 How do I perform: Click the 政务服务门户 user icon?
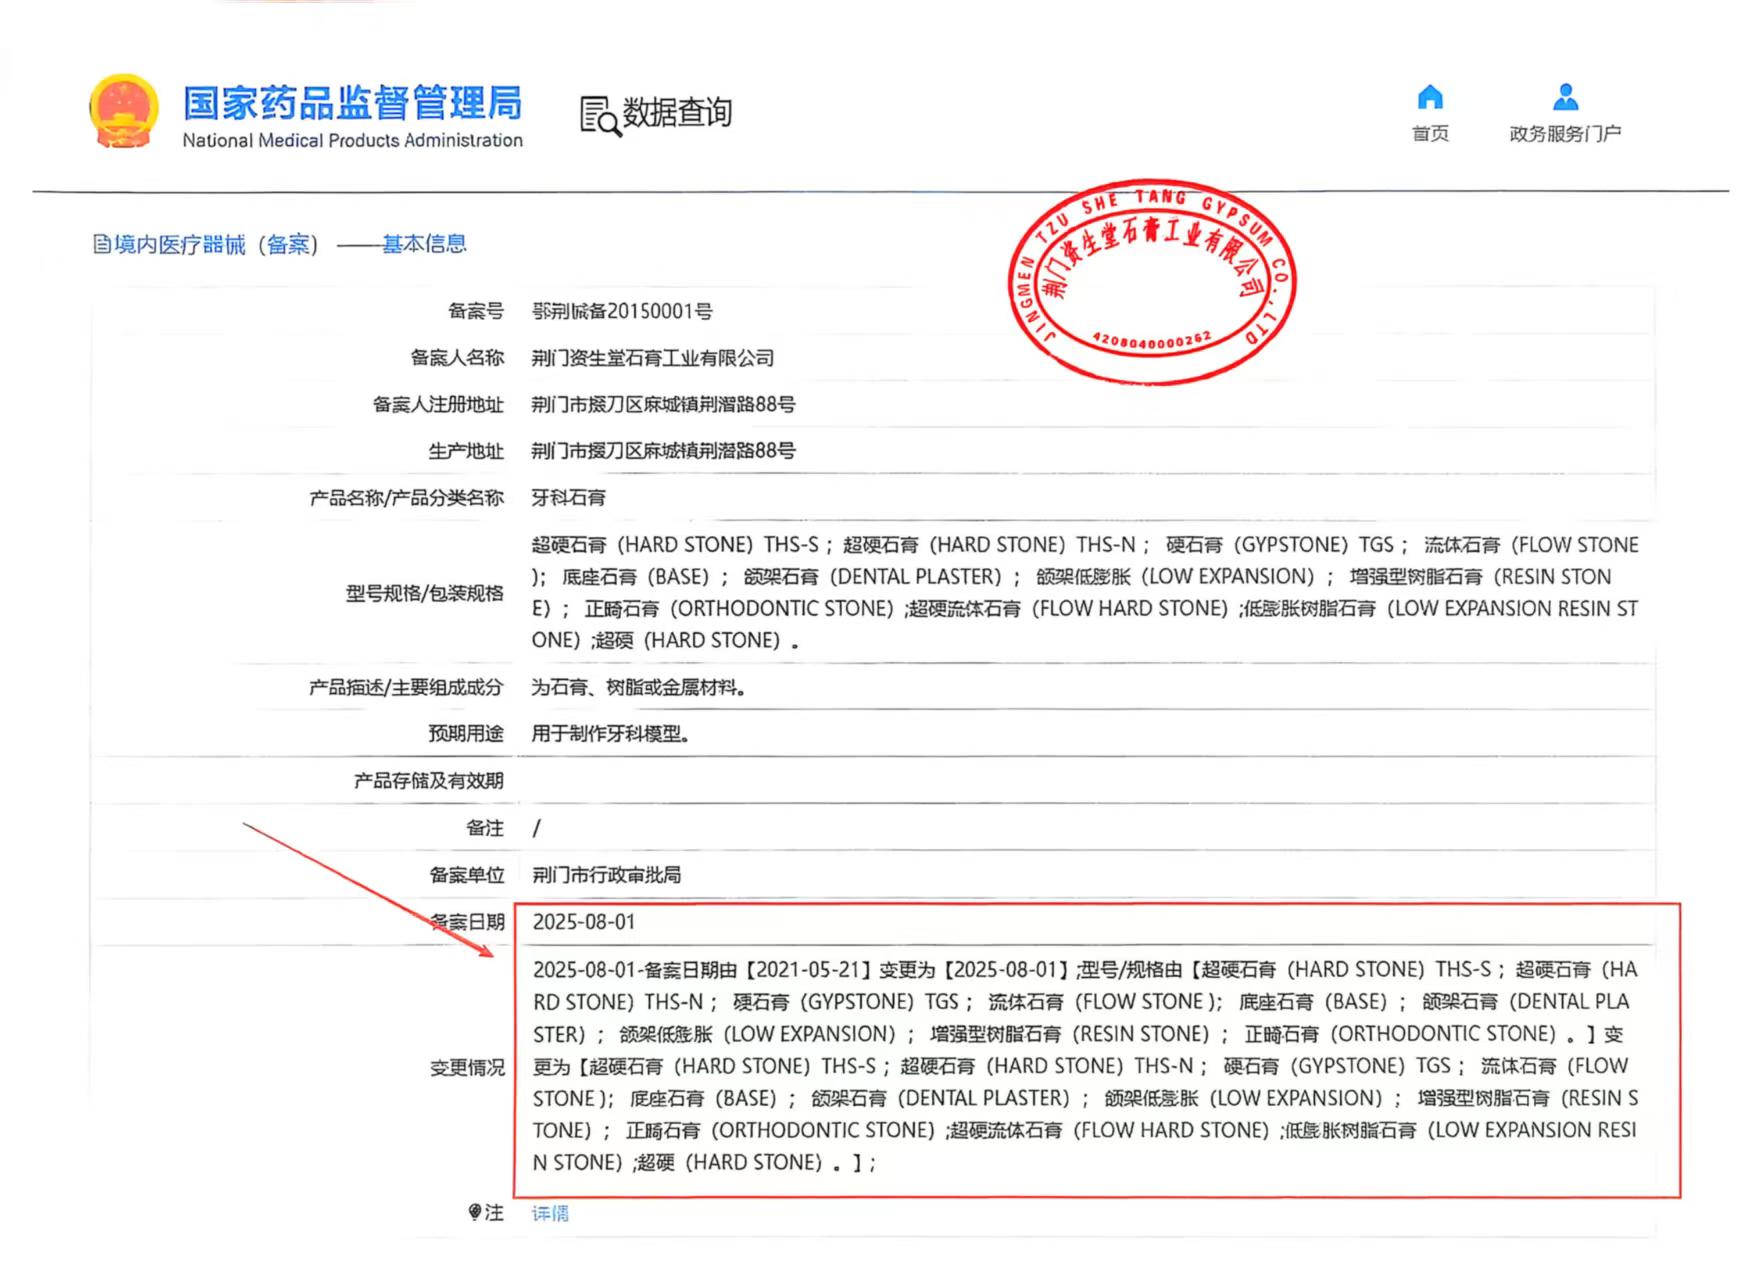click(x=1565, y=97)
